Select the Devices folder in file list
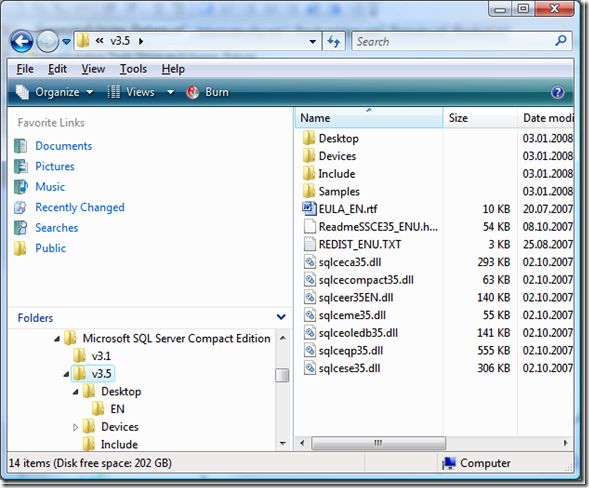The image size is (589, 488). click(x=337, y=156)
